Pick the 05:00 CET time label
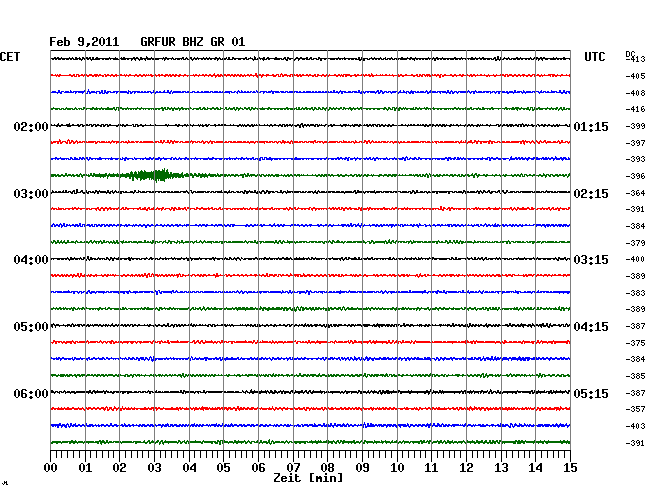The image size is (650, 494). [x=31, y=327]
